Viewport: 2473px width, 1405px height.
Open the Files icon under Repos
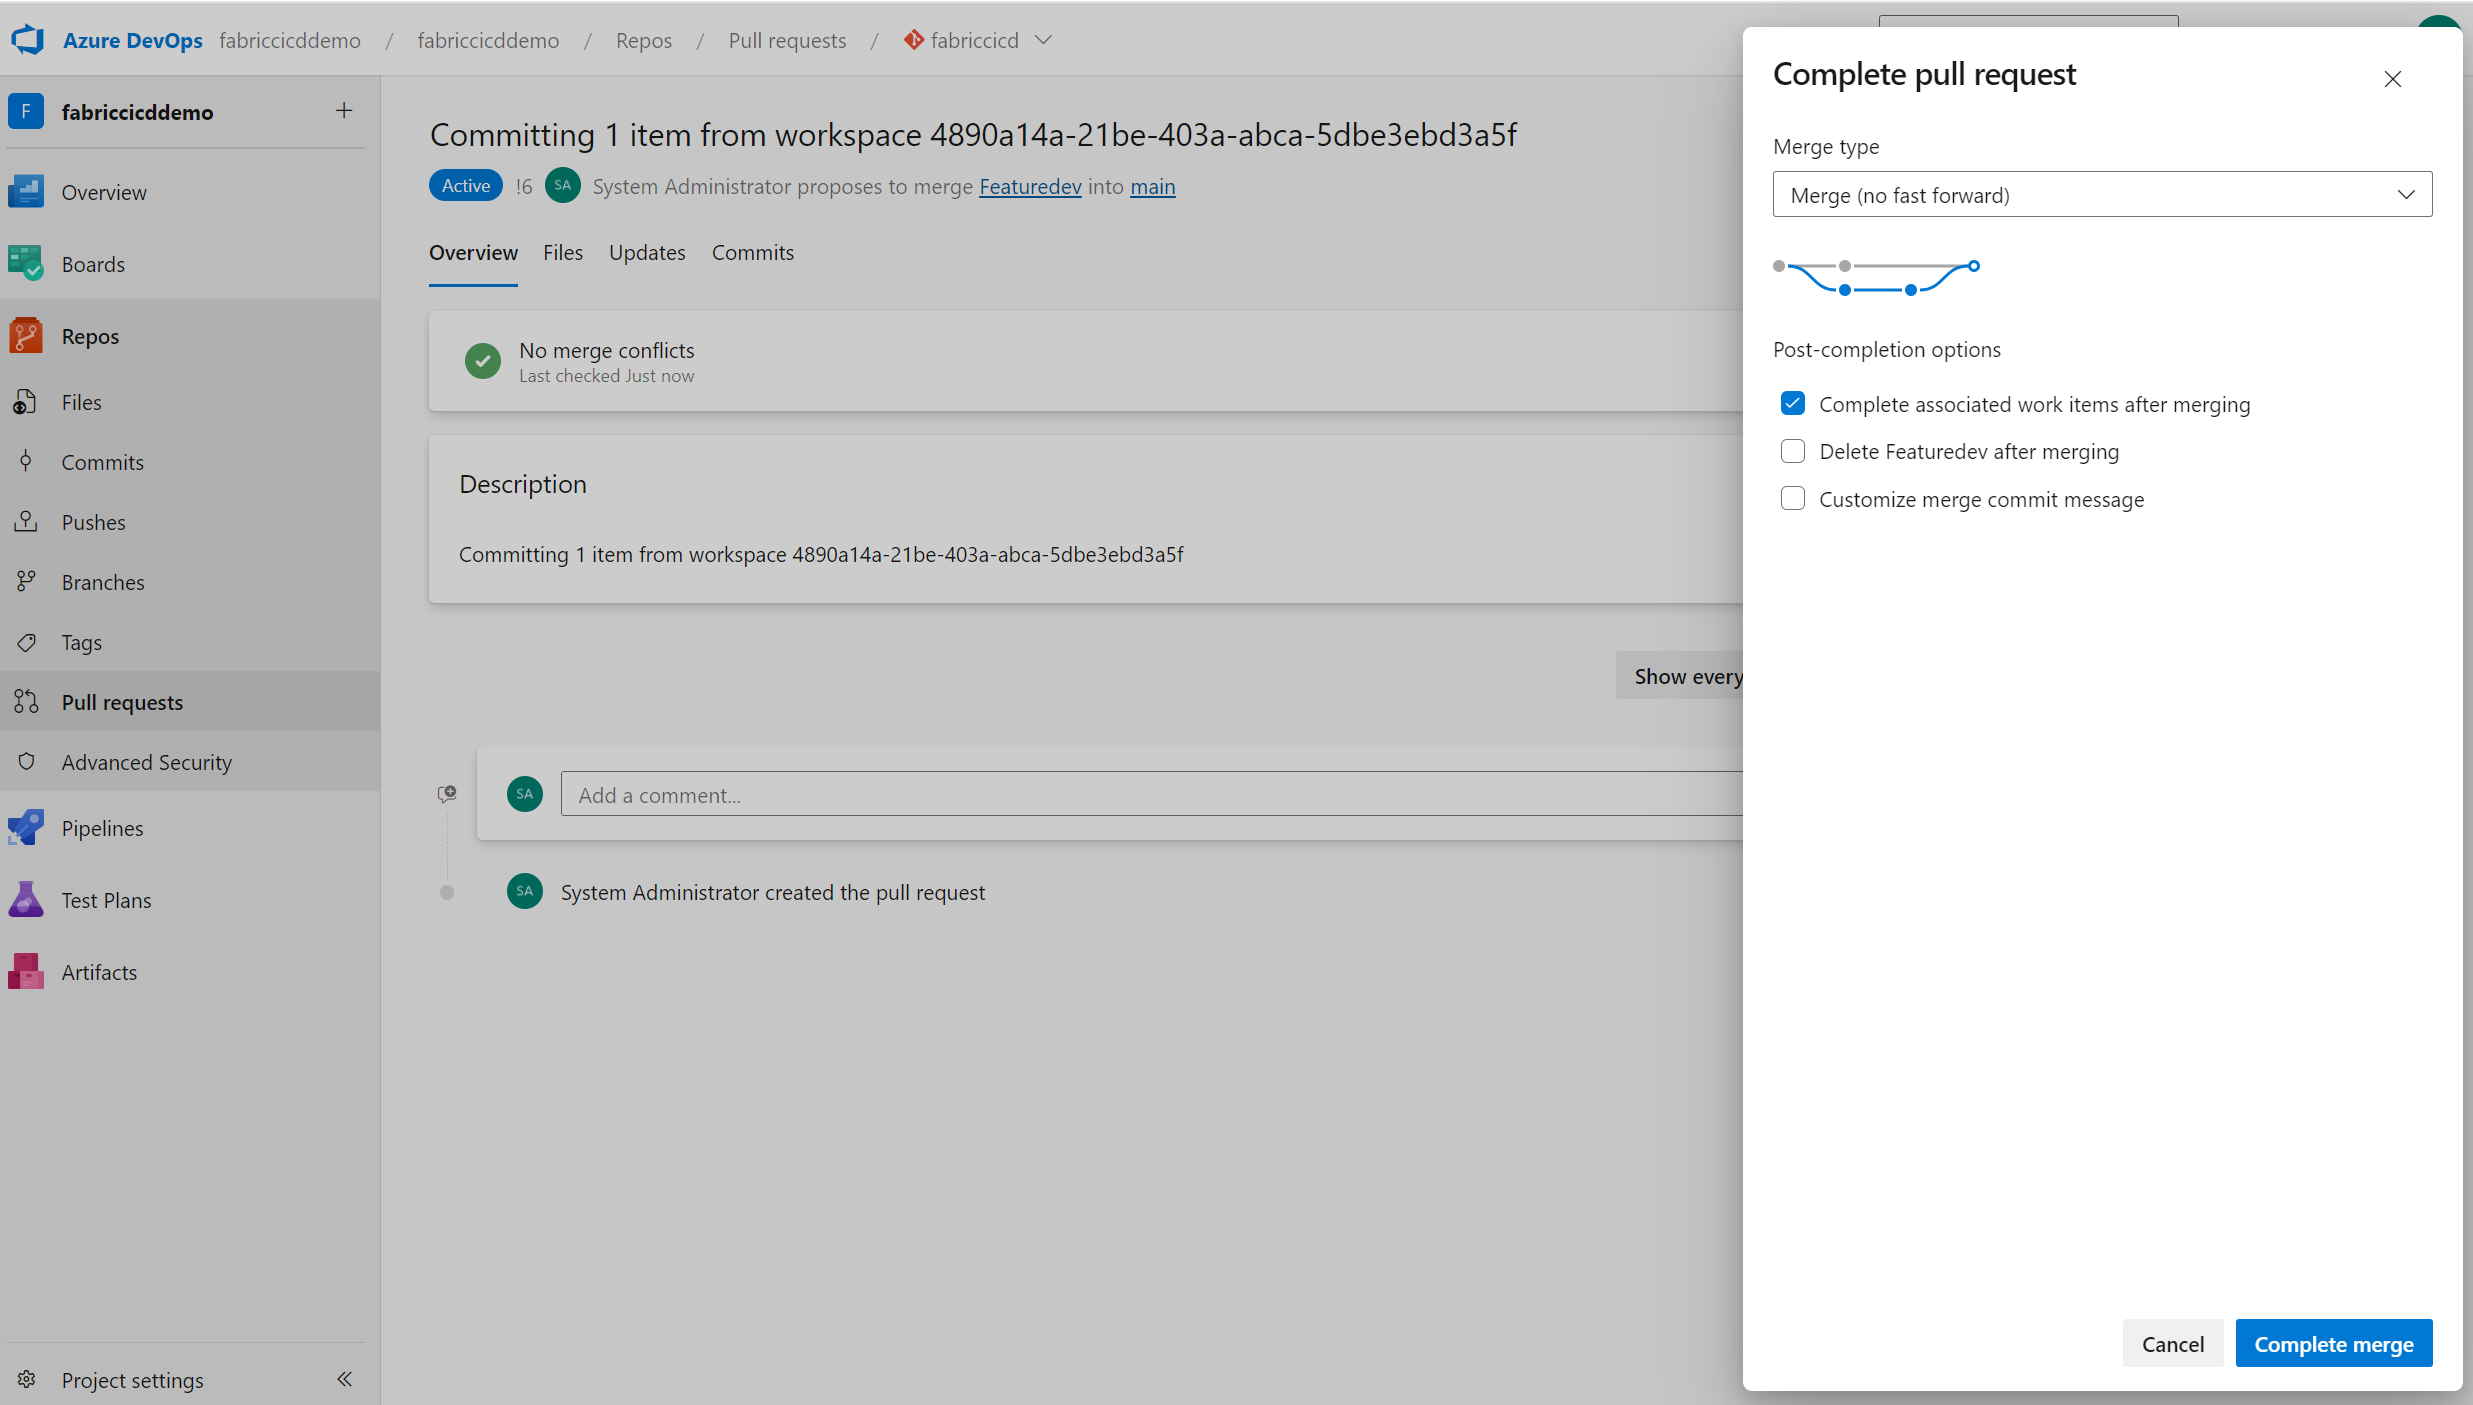(26, 402)
